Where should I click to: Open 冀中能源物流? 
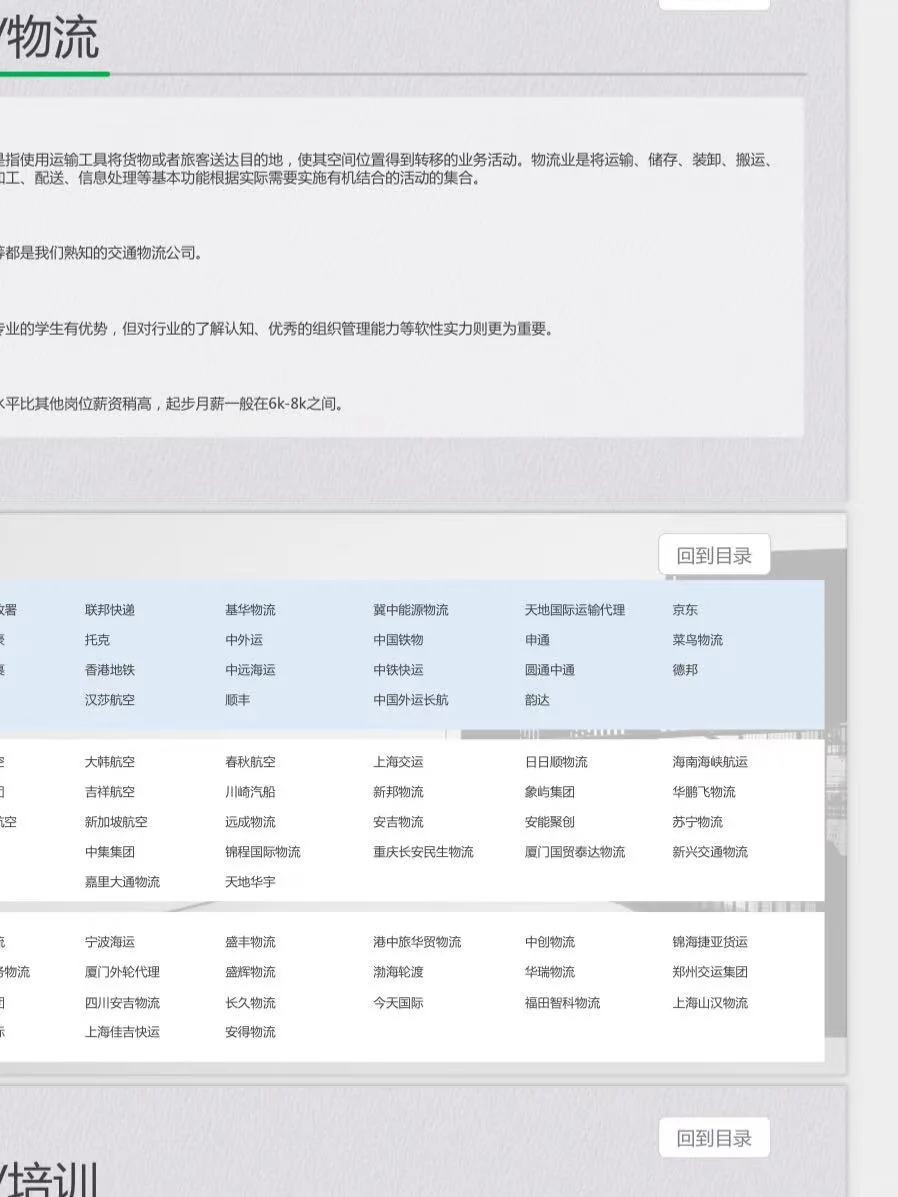click(411, 609)
